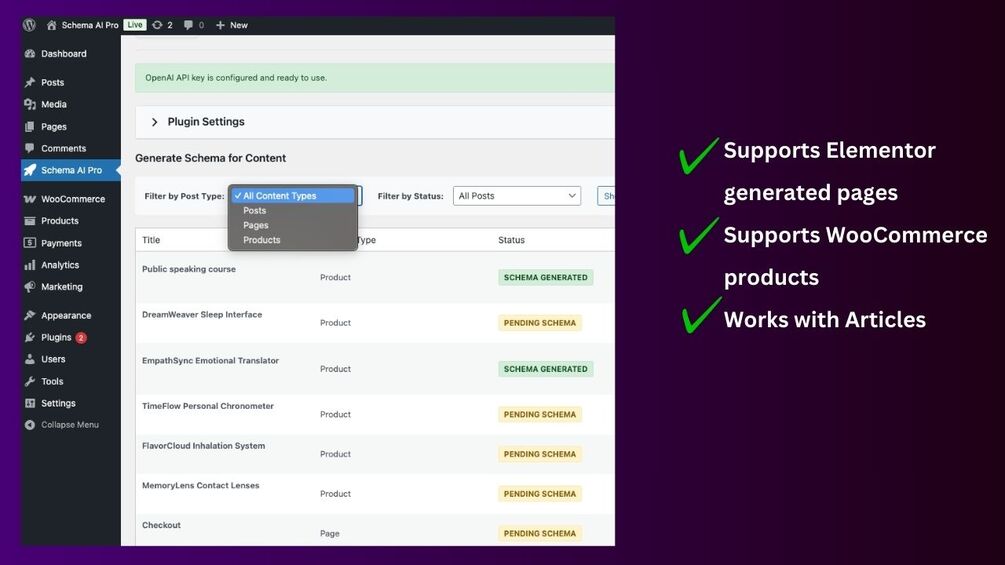This screenshot has height=565, width=1005.
Task: Click "MemoryLens Contact Lenses" title
Action: pyautogui.click(x=201, y=486)
